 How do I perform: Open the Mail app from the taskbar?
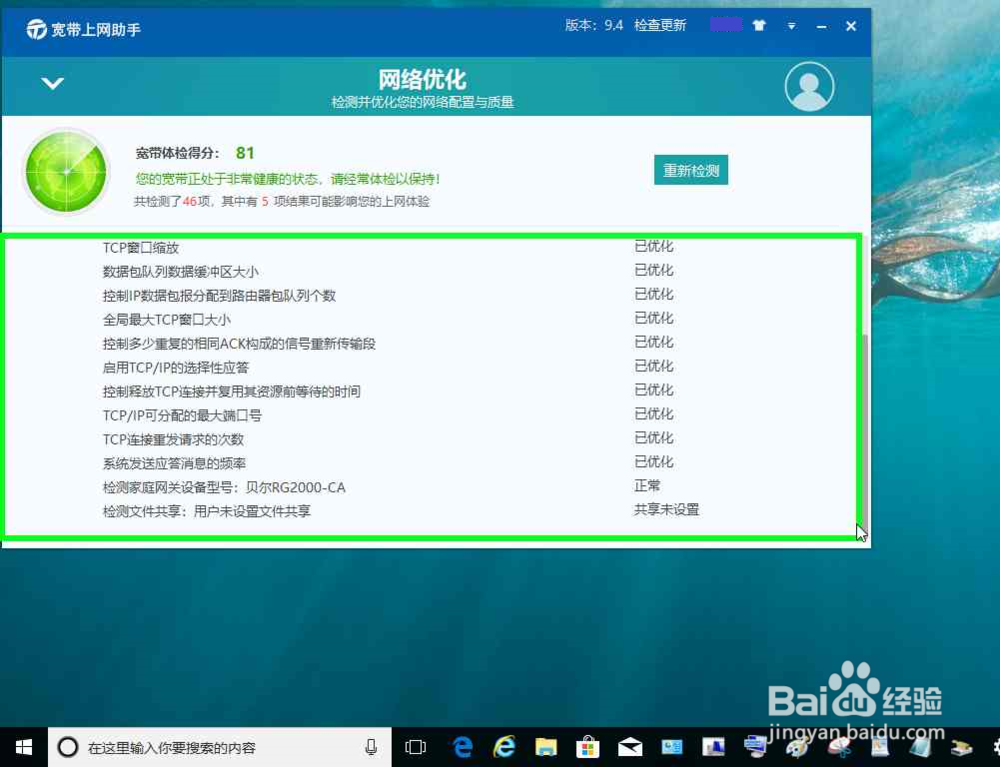[x=630, y=747]
